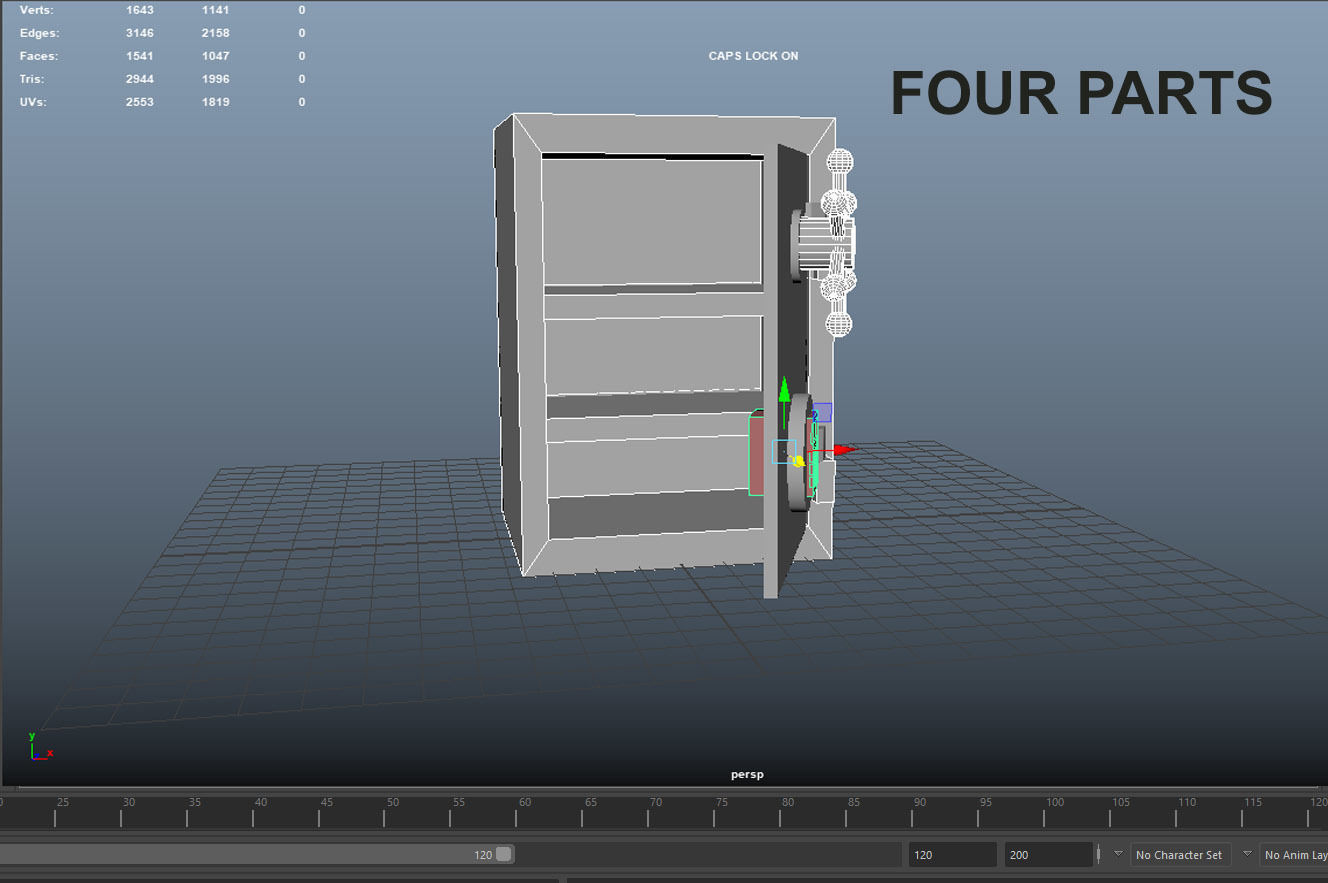Click the blue plane handle of the manipulator

[x=822, y=413]
